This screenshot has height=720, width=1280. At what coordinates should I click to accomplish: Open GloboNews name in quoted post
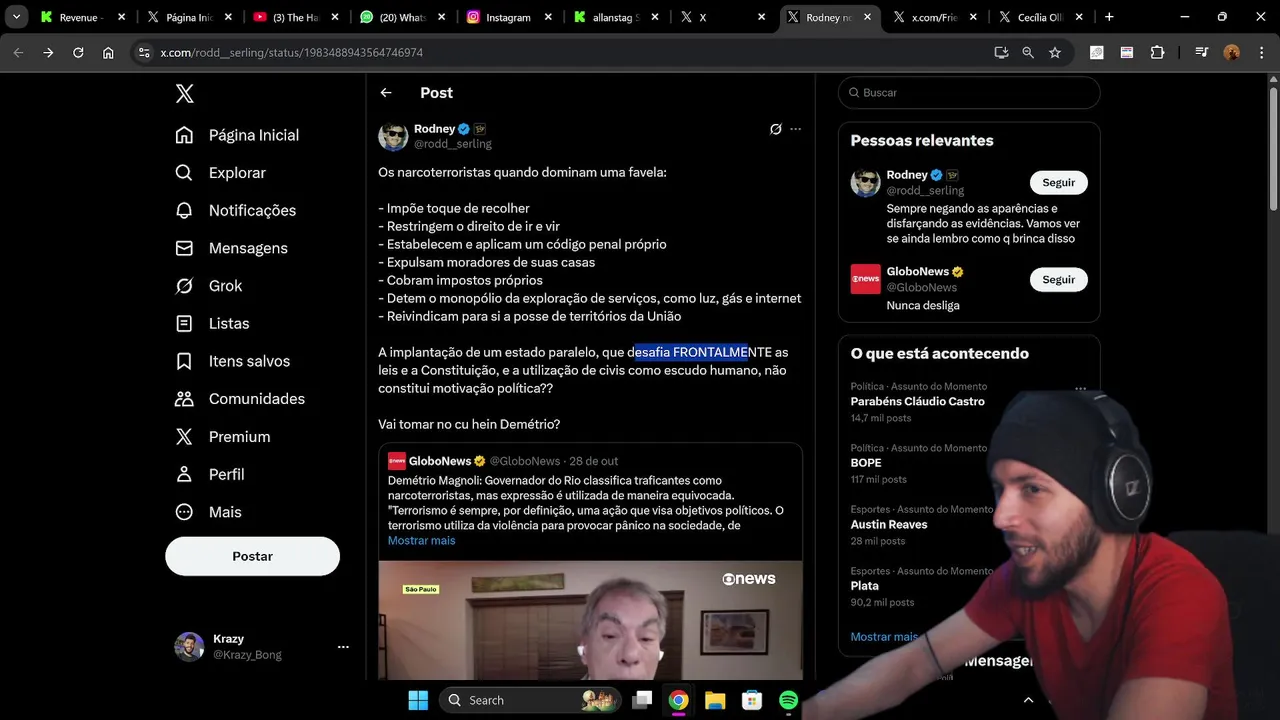pyautogui.click(x=440, y=461)
